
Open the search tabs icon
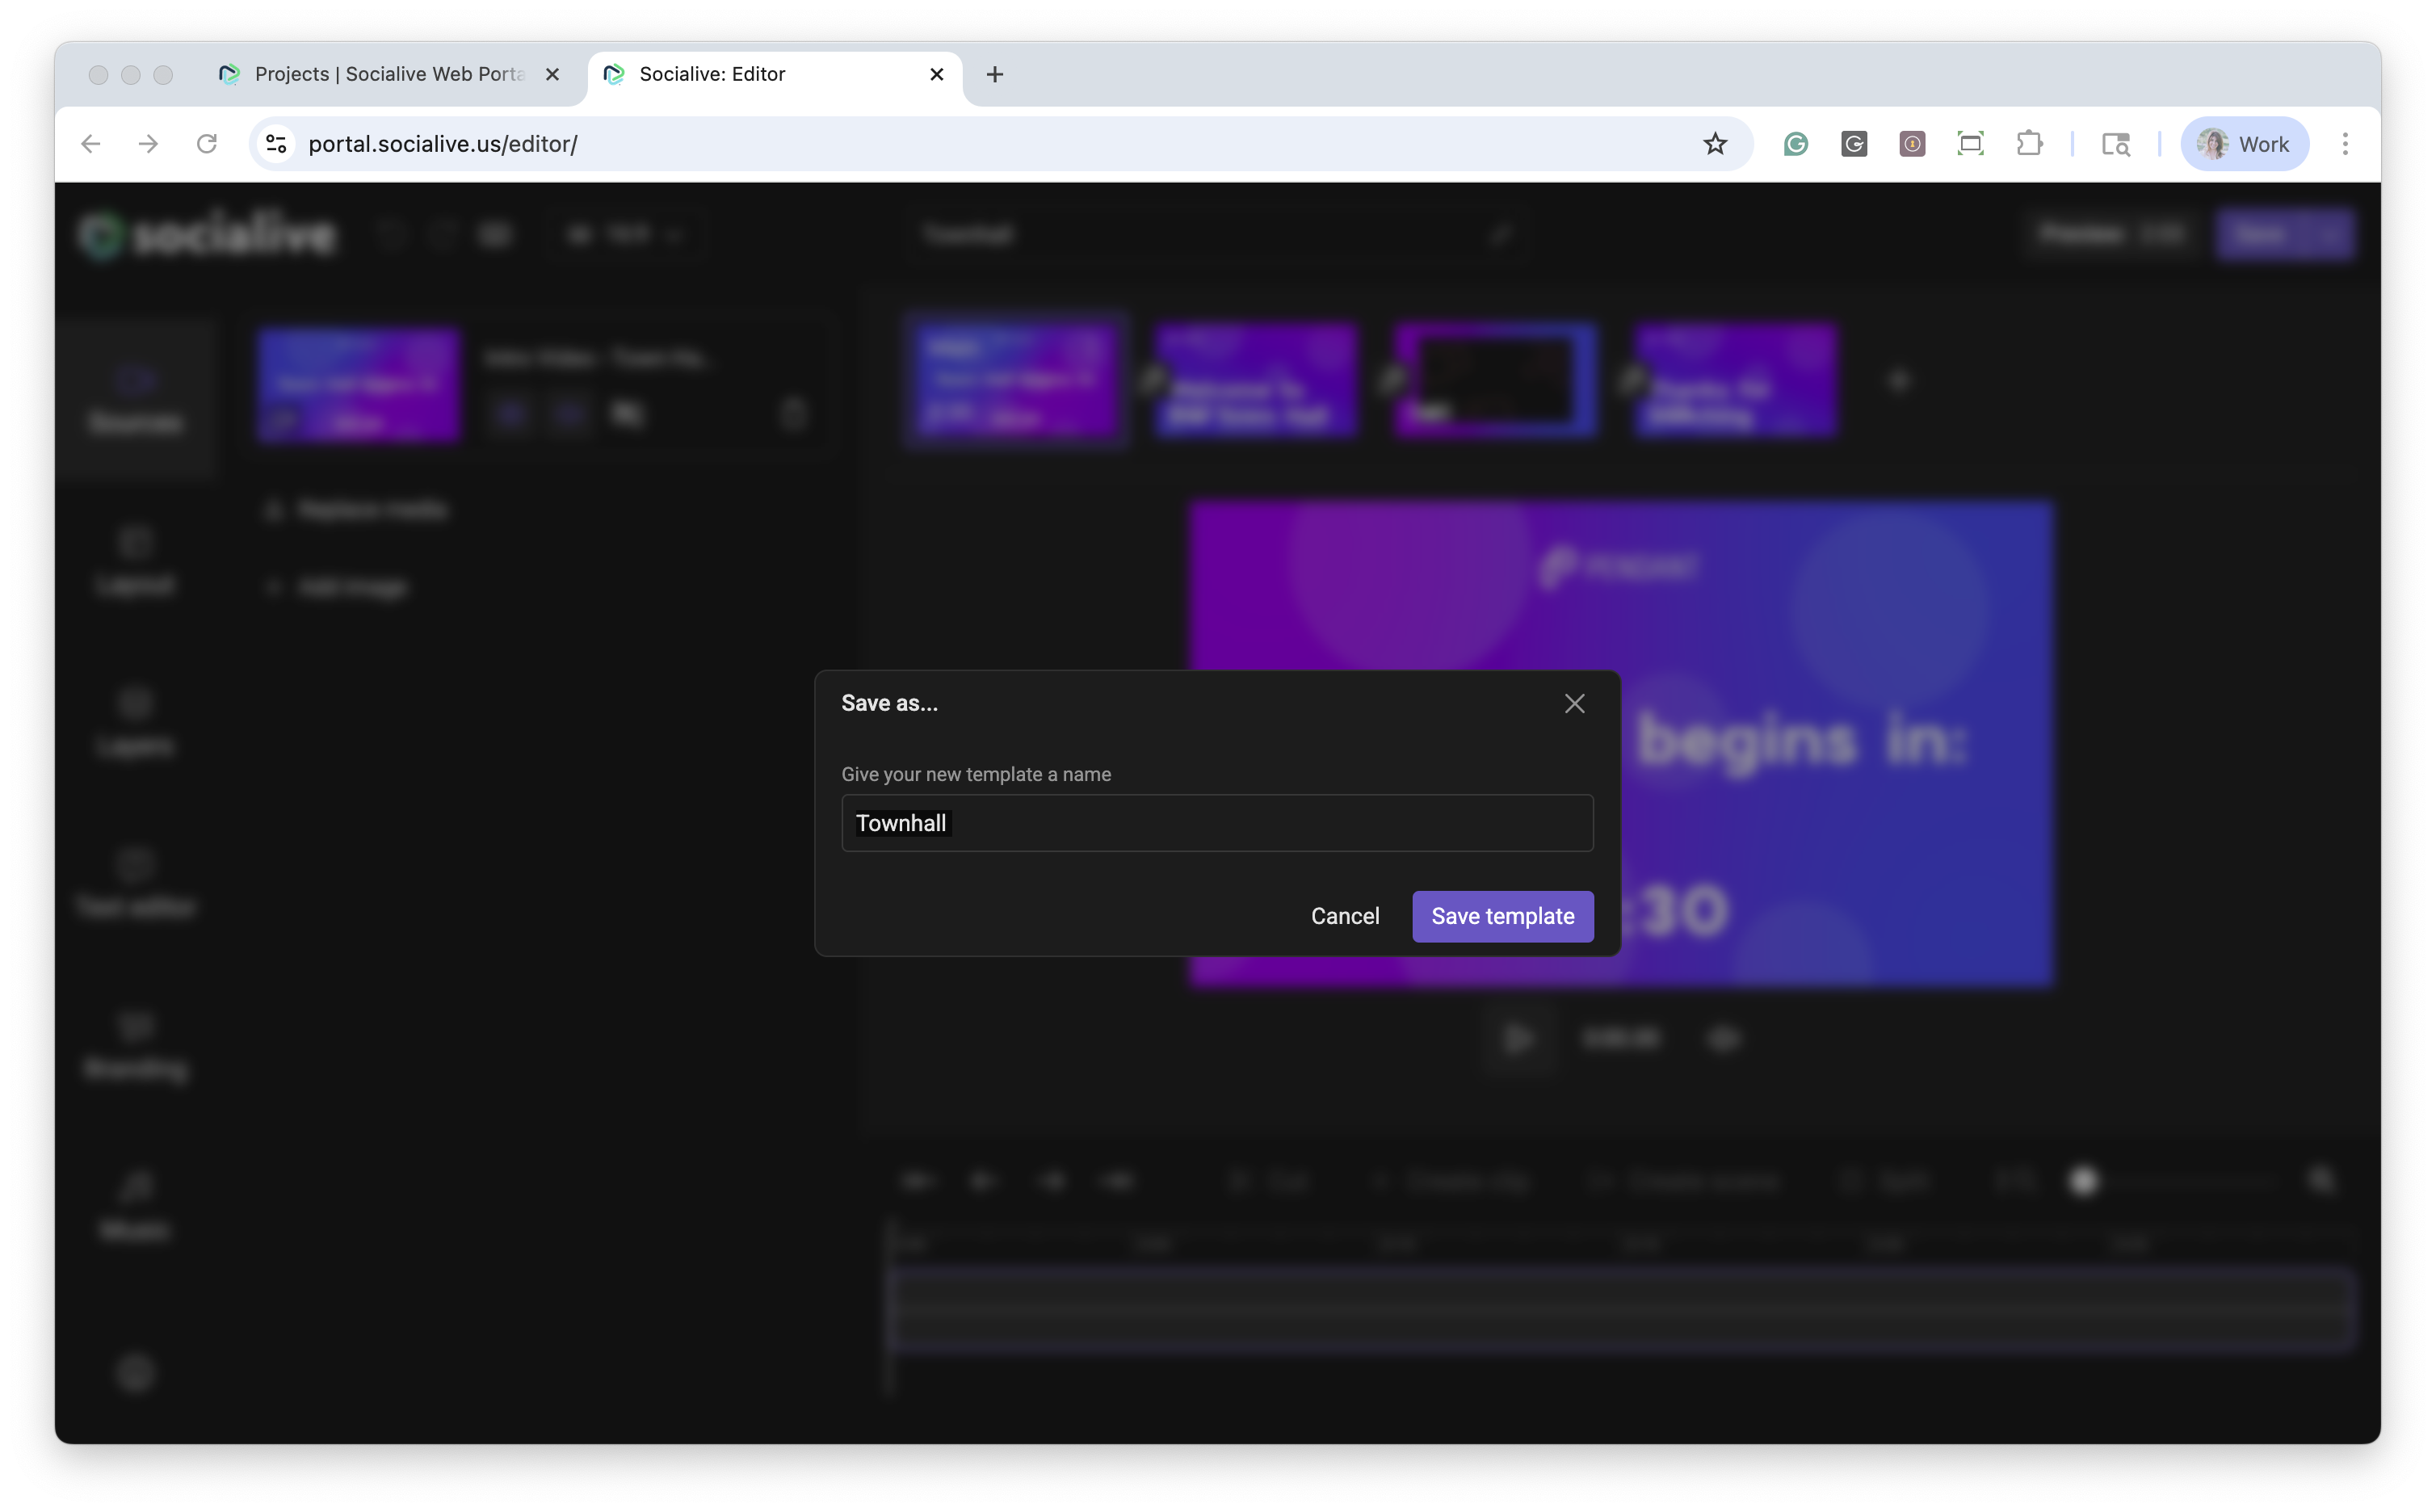tap(2115, 144)
